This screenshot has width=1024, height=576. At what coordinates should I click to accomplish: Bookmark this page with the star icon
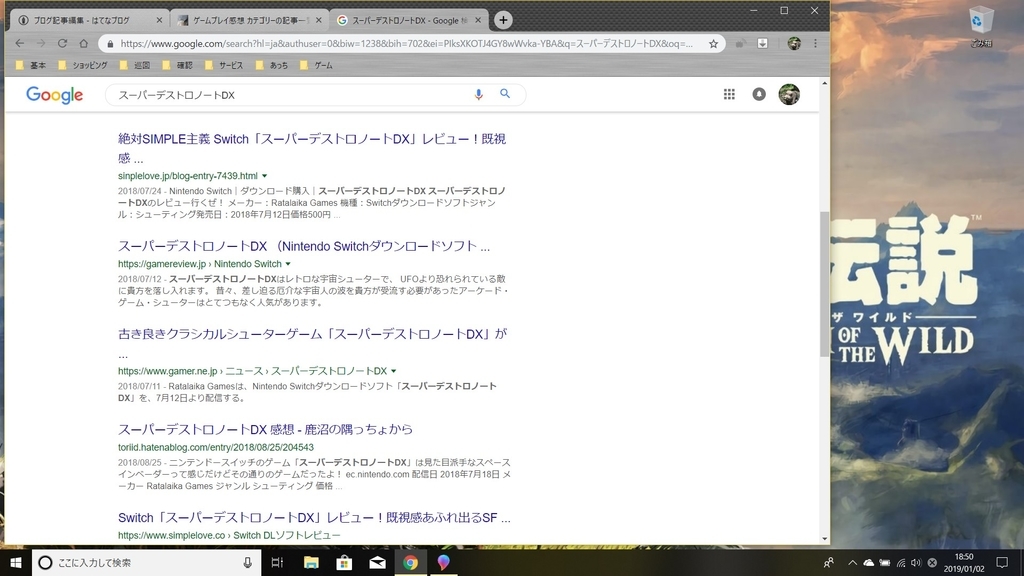pos(713,44)
